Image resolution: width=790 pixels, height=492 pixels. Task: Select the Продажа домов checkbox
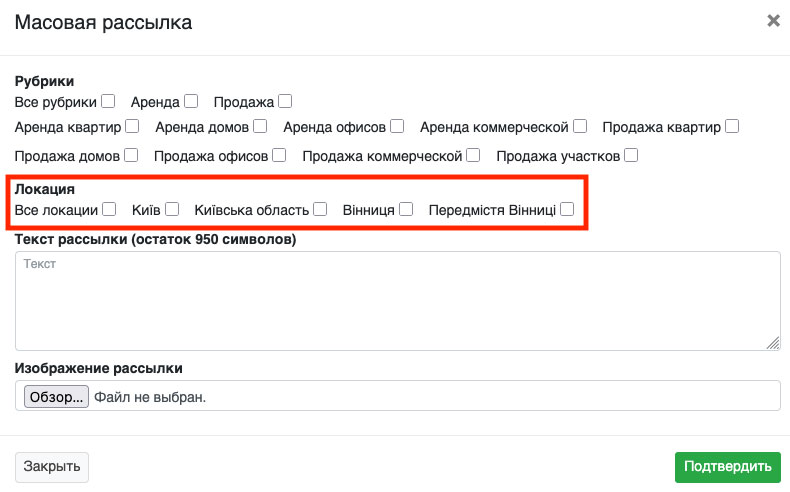pyautogui.click(x=131, y=155)
